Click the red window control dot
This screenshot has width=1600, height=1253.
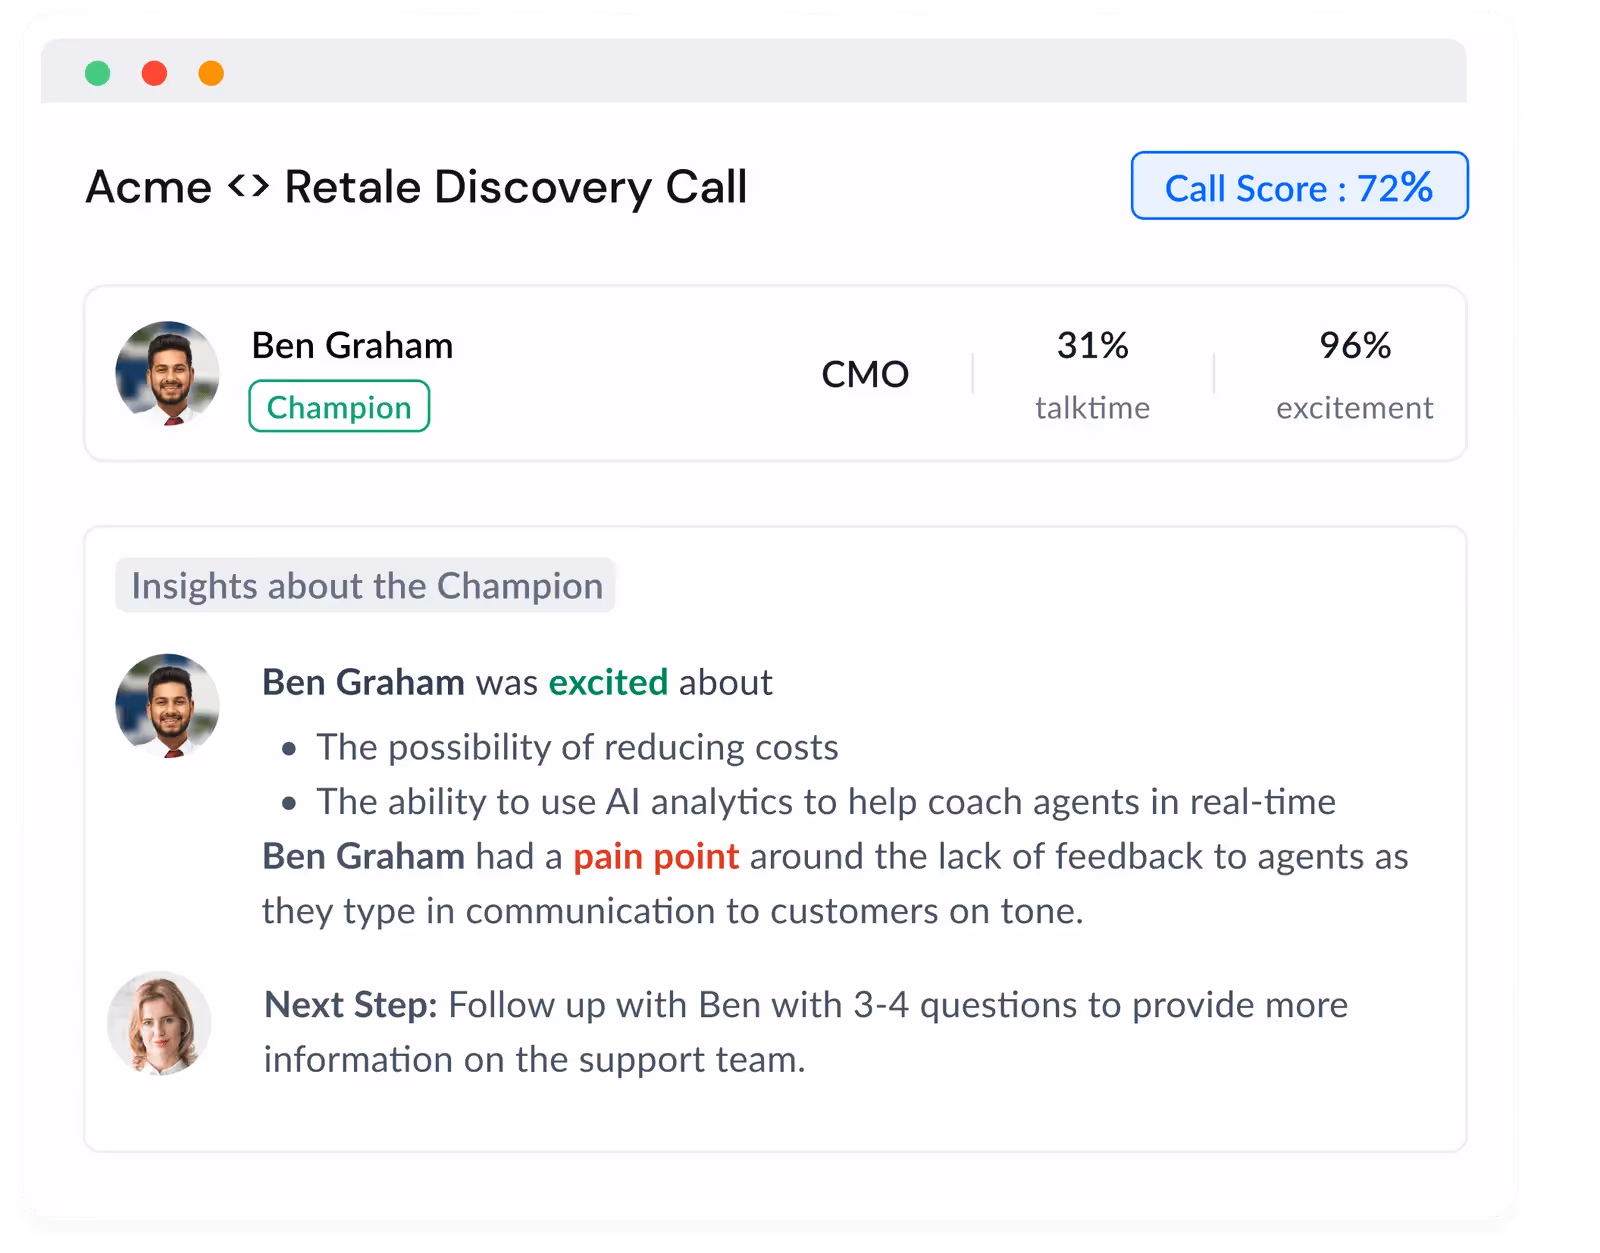(154, 73)
